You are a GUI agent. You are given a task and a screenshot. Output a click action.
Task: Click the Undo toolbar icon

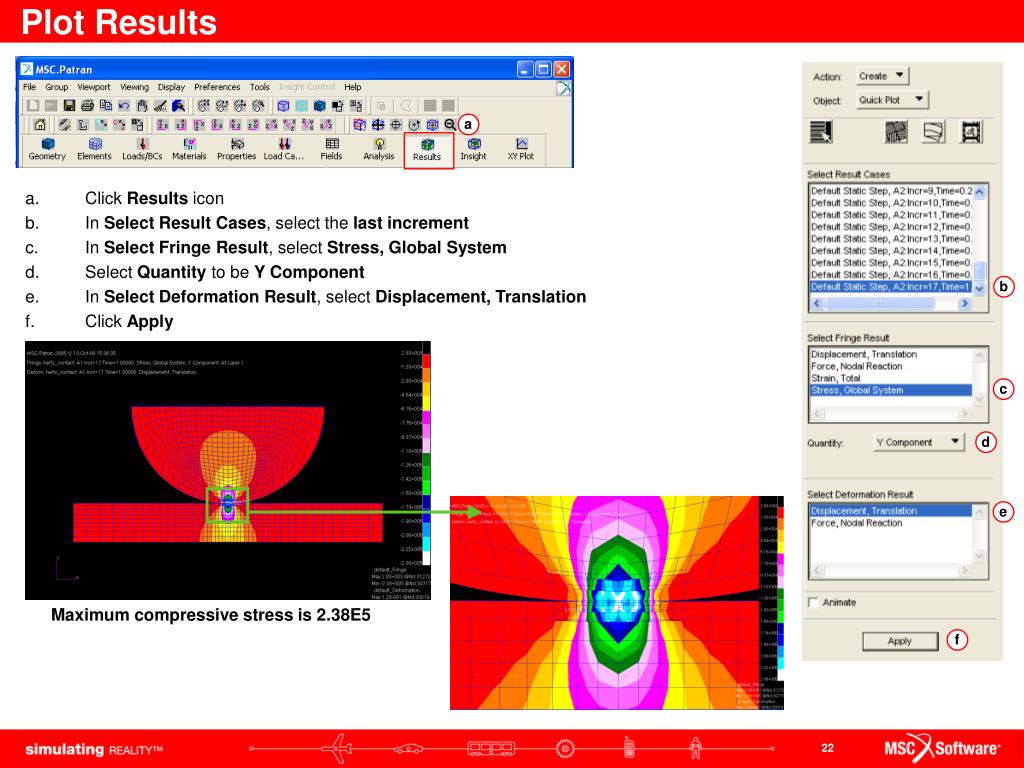point(123,105)
